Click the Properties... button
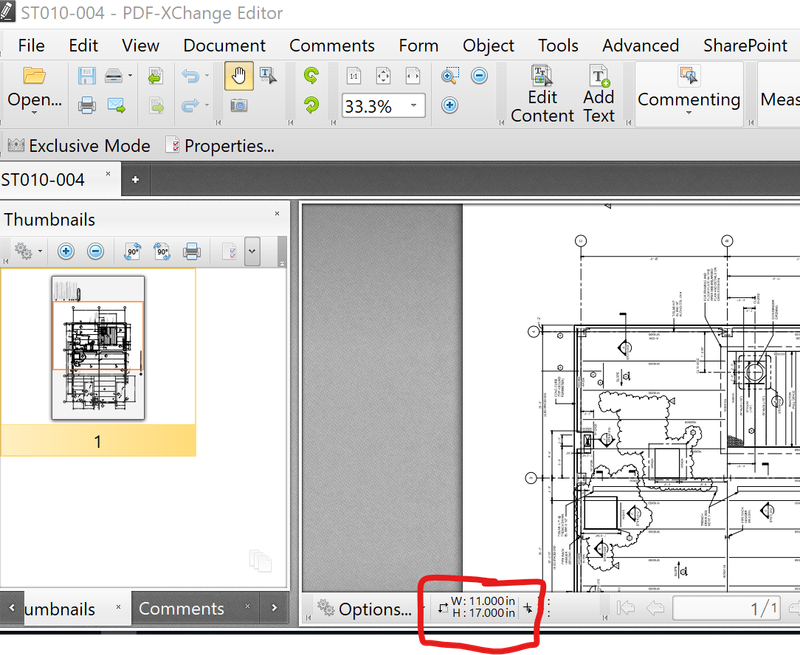The height and width of the screenshot is (655, 800). (x=219, y=146)
